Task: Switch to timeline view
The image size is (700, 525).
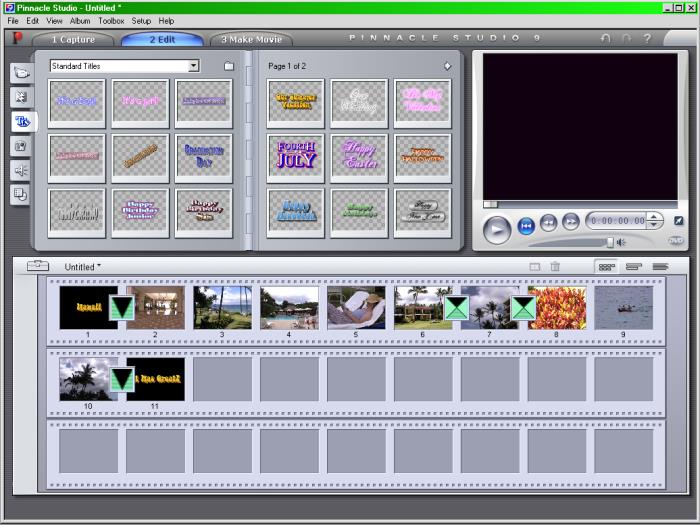Action: click(633, 267)
